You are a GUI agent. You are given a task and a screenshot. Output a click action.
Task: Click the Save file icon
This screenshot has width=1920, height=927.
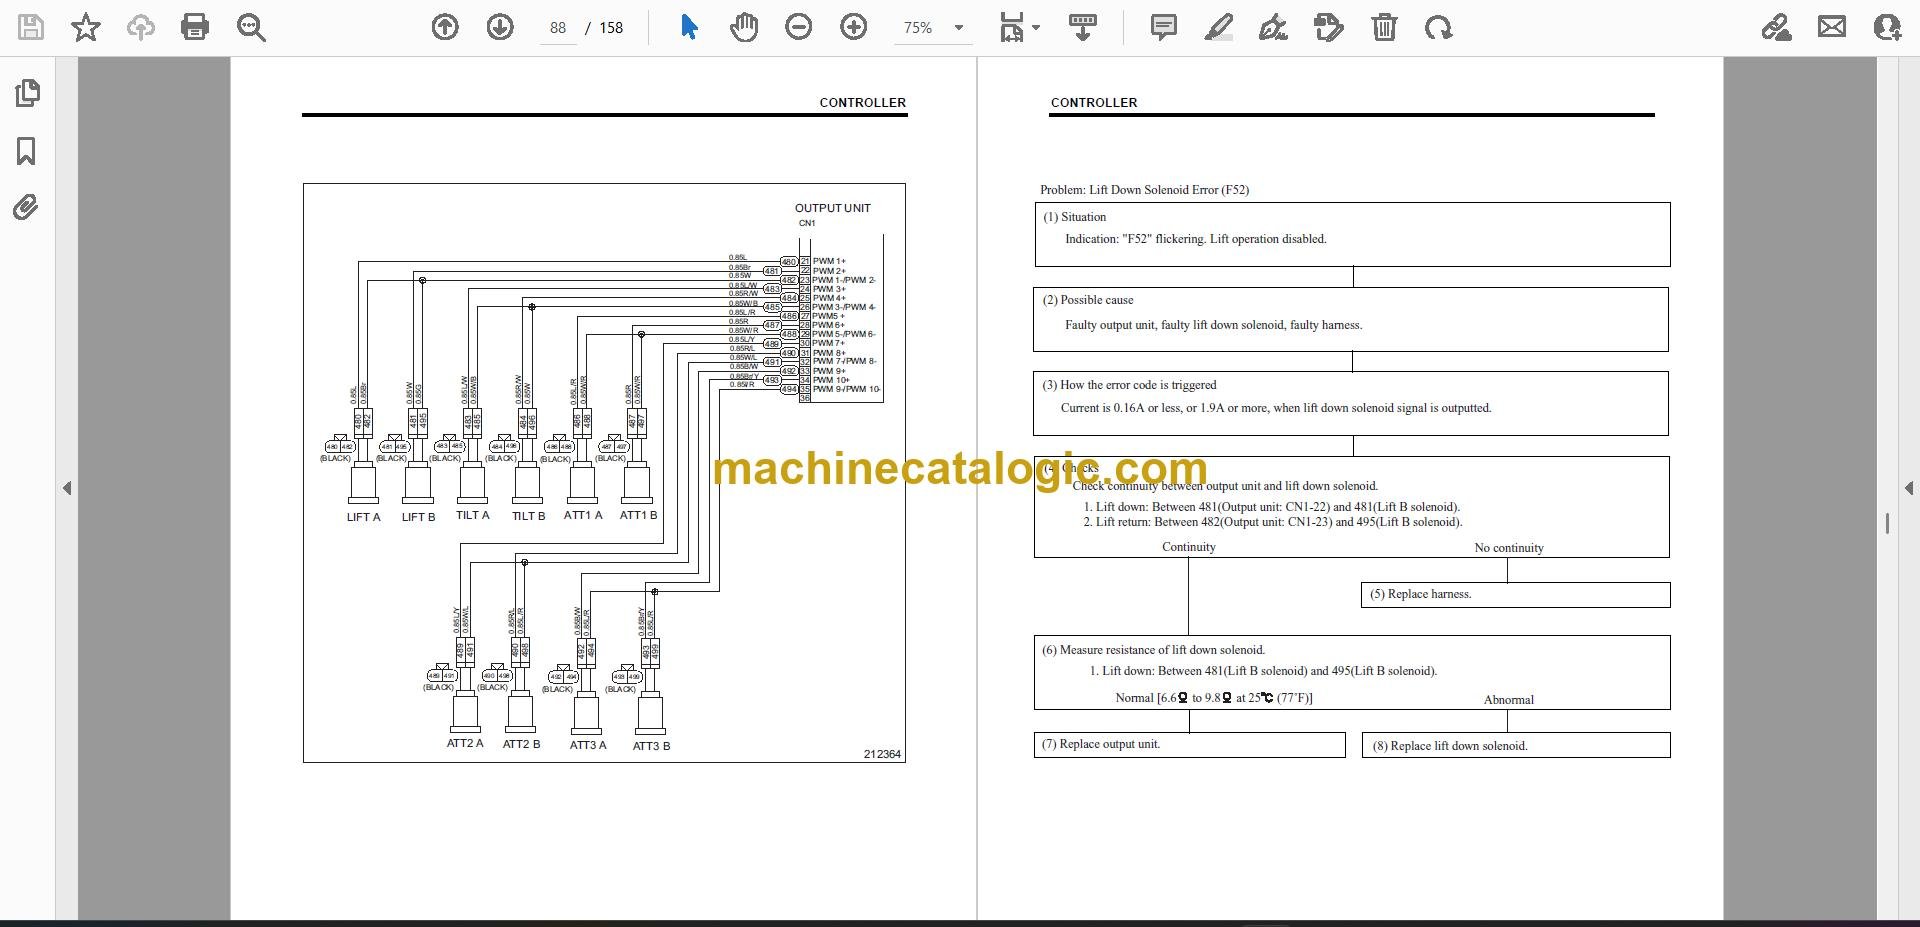point(31,27)
